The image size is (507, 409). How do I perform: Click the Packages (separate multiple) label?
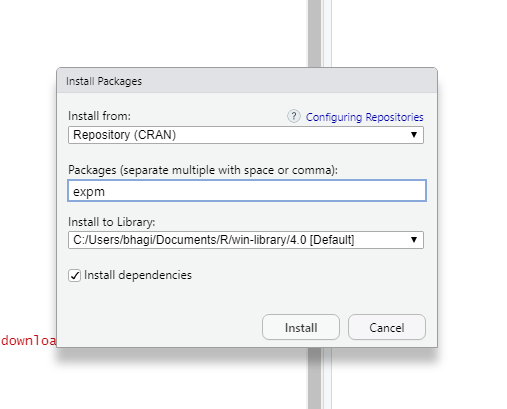(203, 170)
